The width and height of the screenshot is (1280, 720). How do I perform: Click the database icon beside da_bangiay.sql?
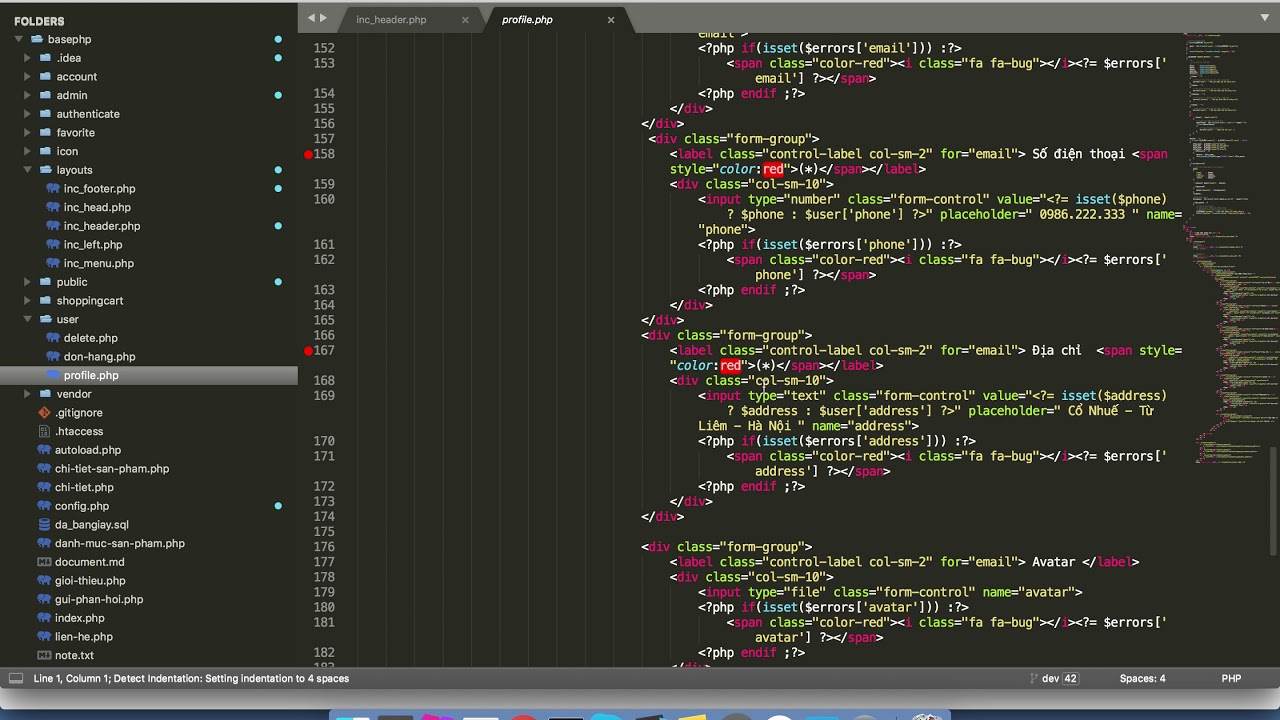pyautogui.click(x=44, y=525)
